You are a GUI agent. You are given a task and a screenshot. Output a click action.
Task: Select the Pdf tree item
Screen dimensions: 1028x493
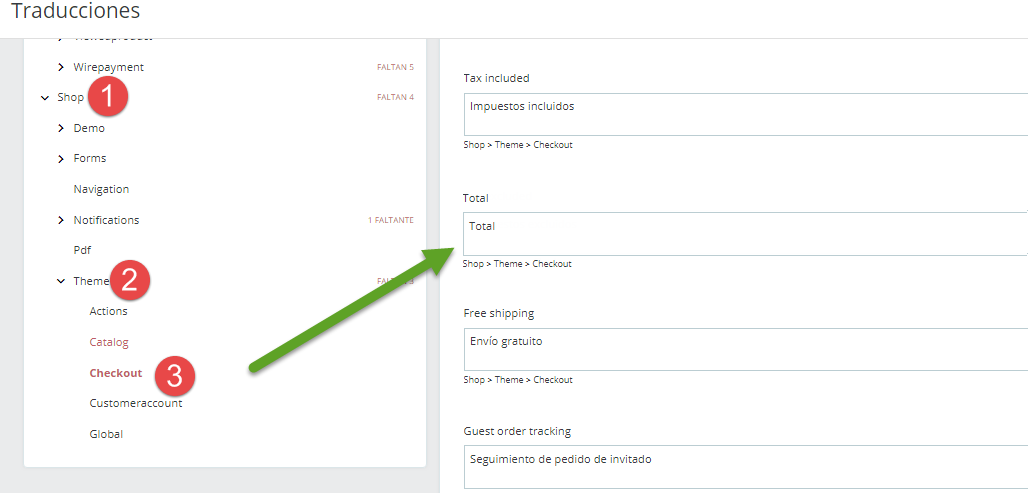82,250
